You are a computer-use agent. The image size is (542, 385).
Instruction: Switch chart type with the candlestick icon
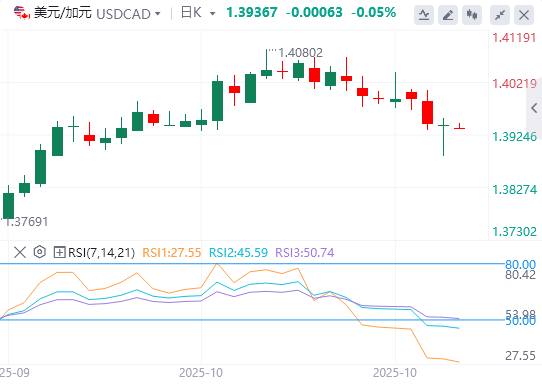[x=472, y=15]
